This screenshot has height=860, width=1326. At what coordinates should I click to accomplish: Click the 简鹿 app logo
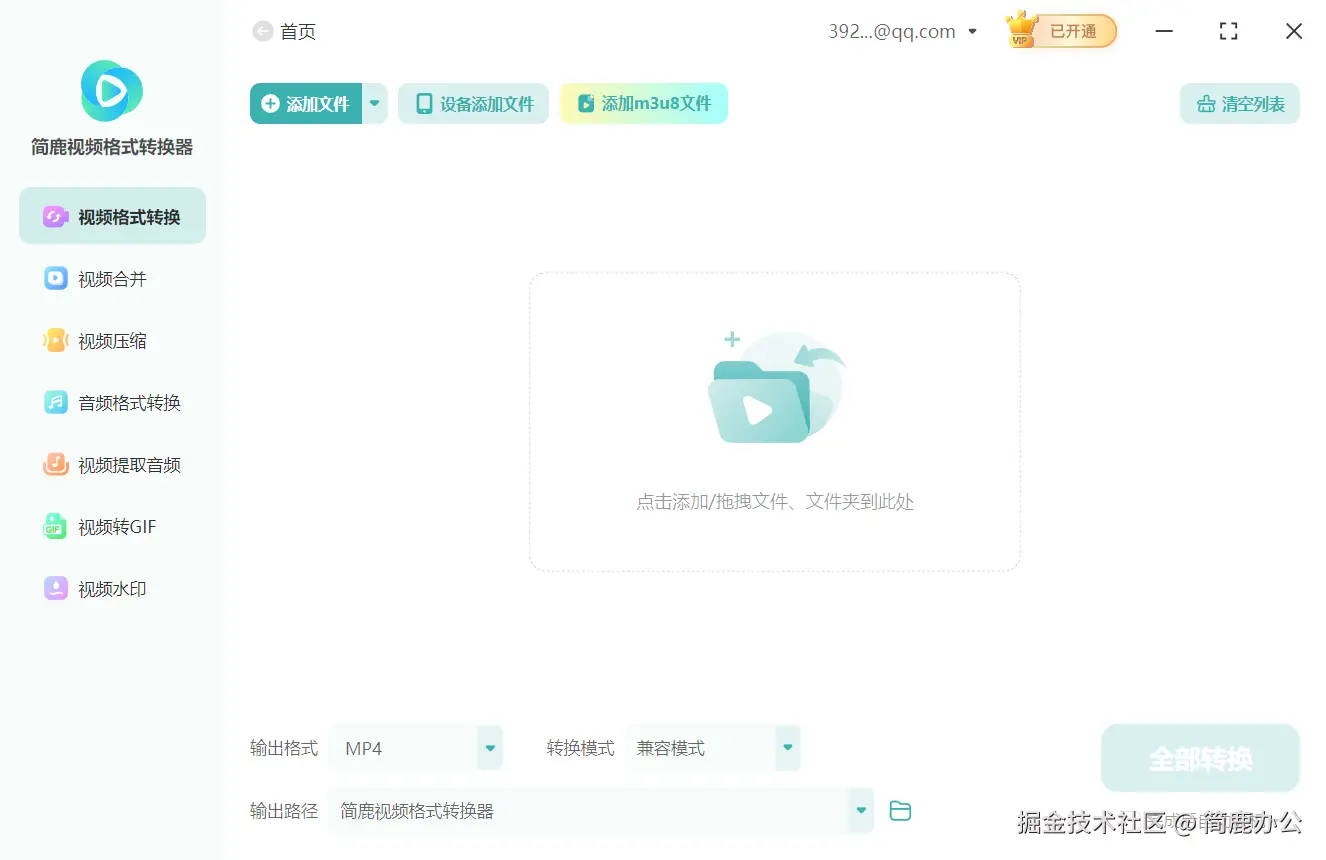(110, 91)
